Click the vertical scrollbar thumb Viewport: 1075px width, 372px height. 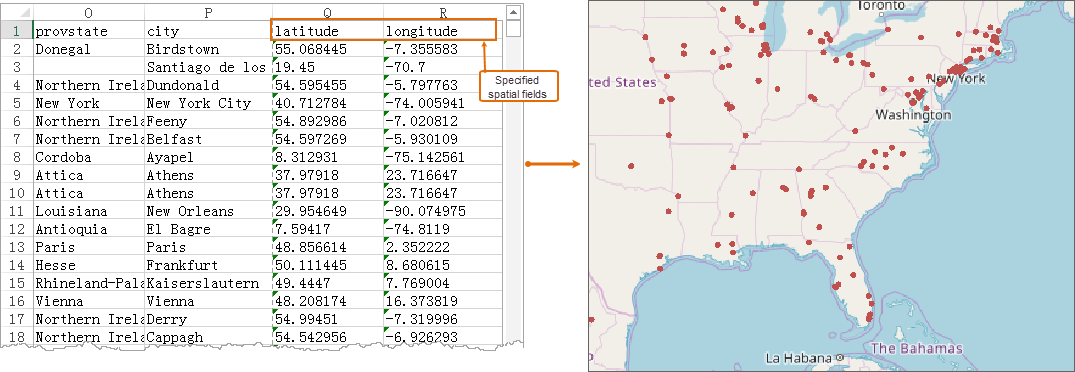(513, 28)
